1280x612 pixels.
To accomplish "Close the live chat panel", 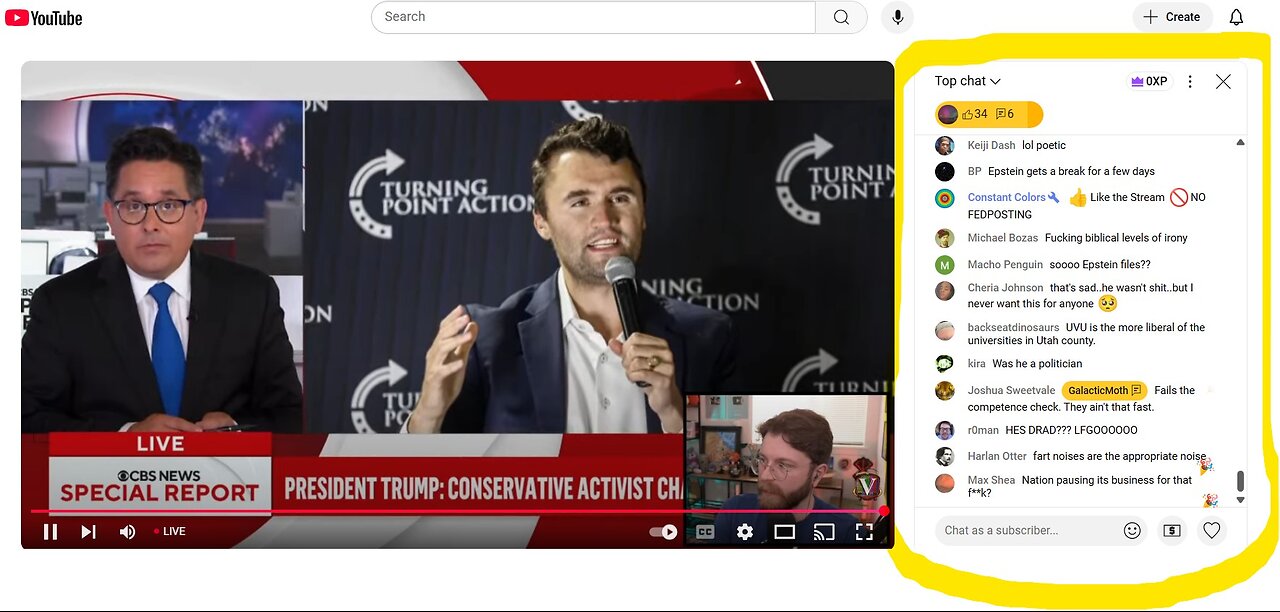I will click(1223, 81).
